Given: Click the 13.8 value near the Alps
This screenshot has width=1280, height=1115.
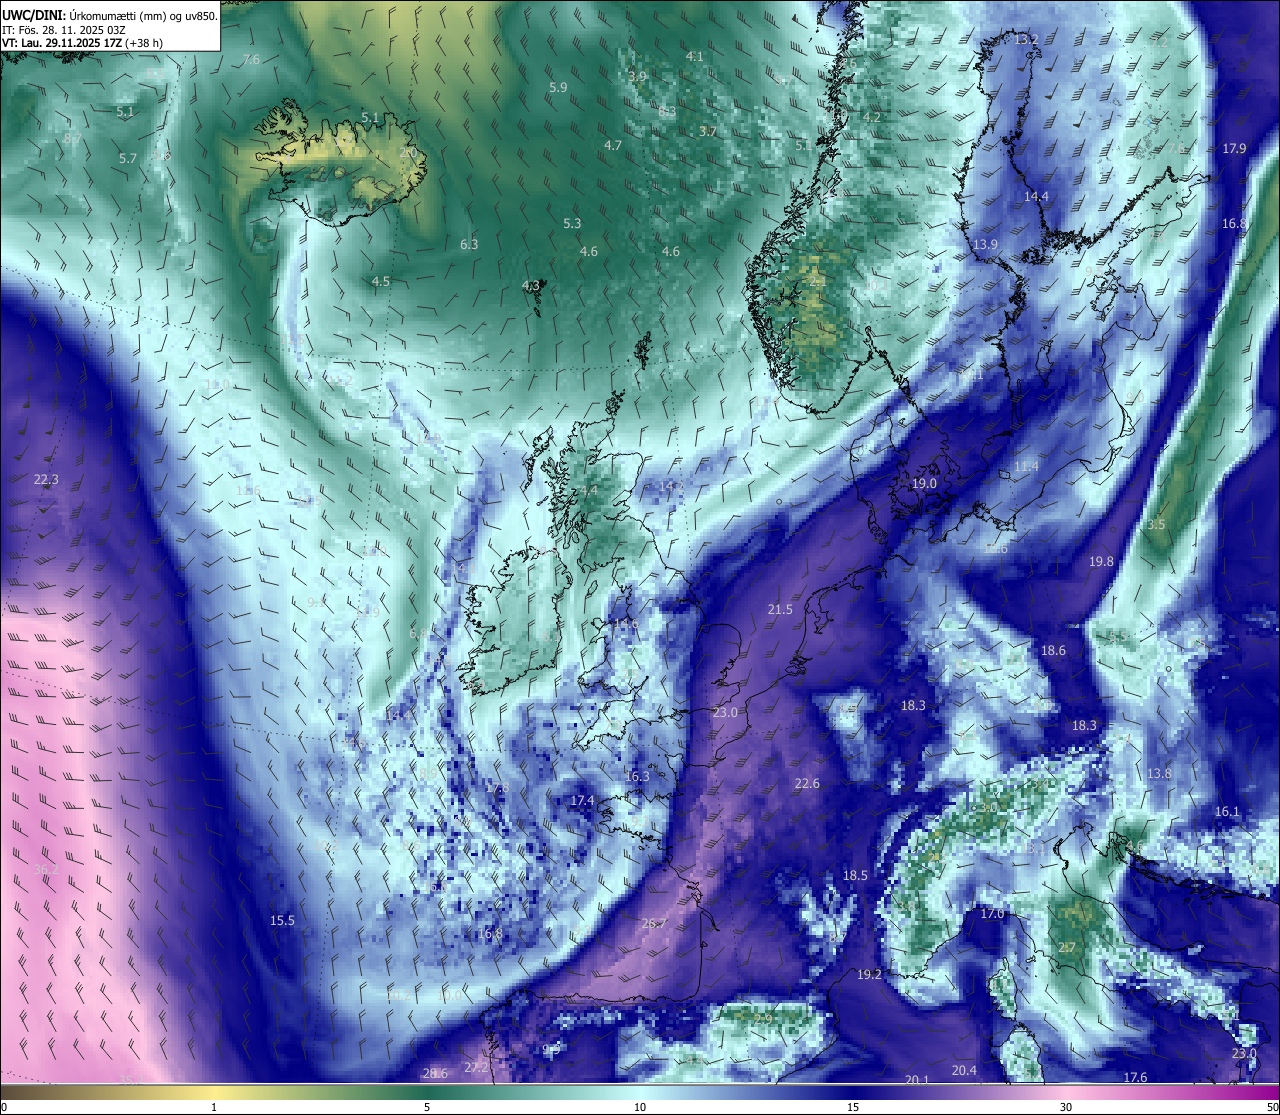Looking at the screenshot, I should point(1159,774).
